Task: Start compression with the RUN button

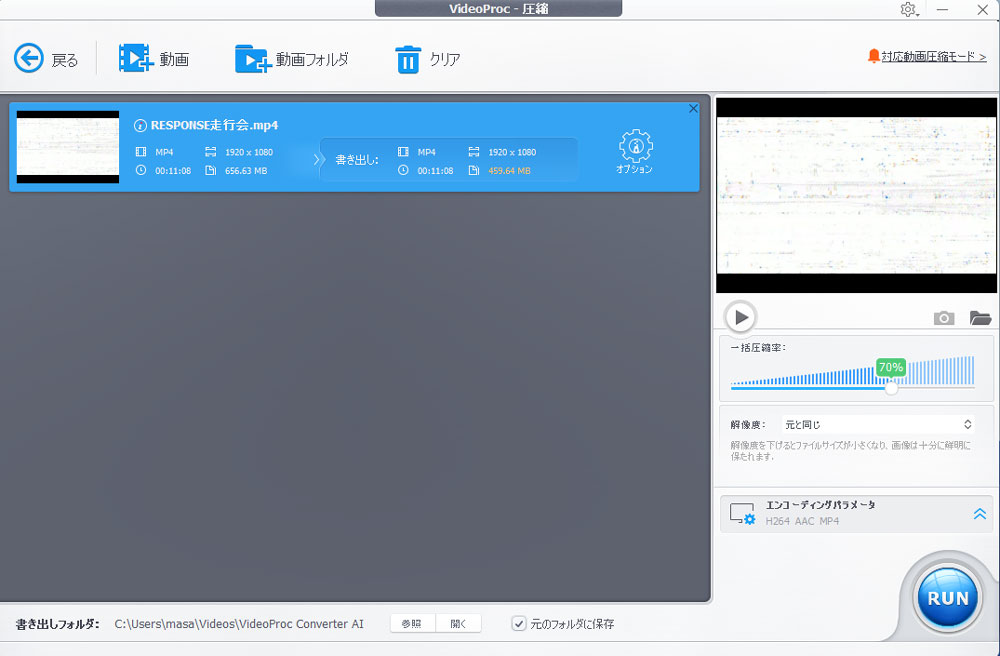Action: [948, 598]
